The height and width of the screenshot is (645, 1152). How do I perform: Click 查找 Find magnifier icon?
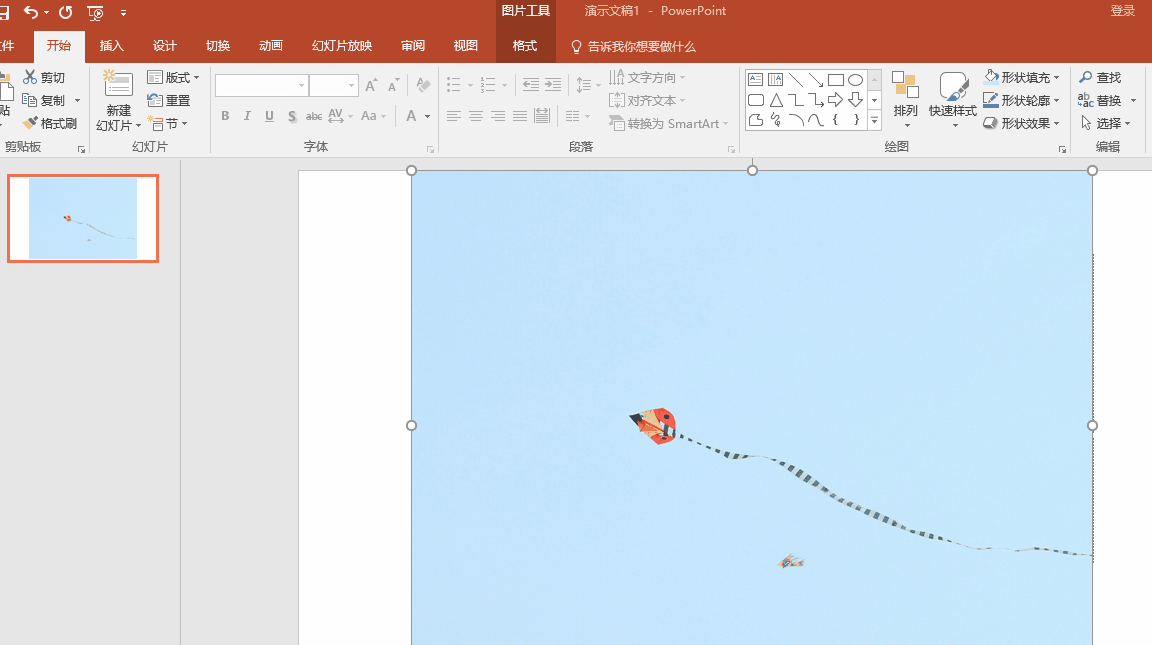(1086, 77)
